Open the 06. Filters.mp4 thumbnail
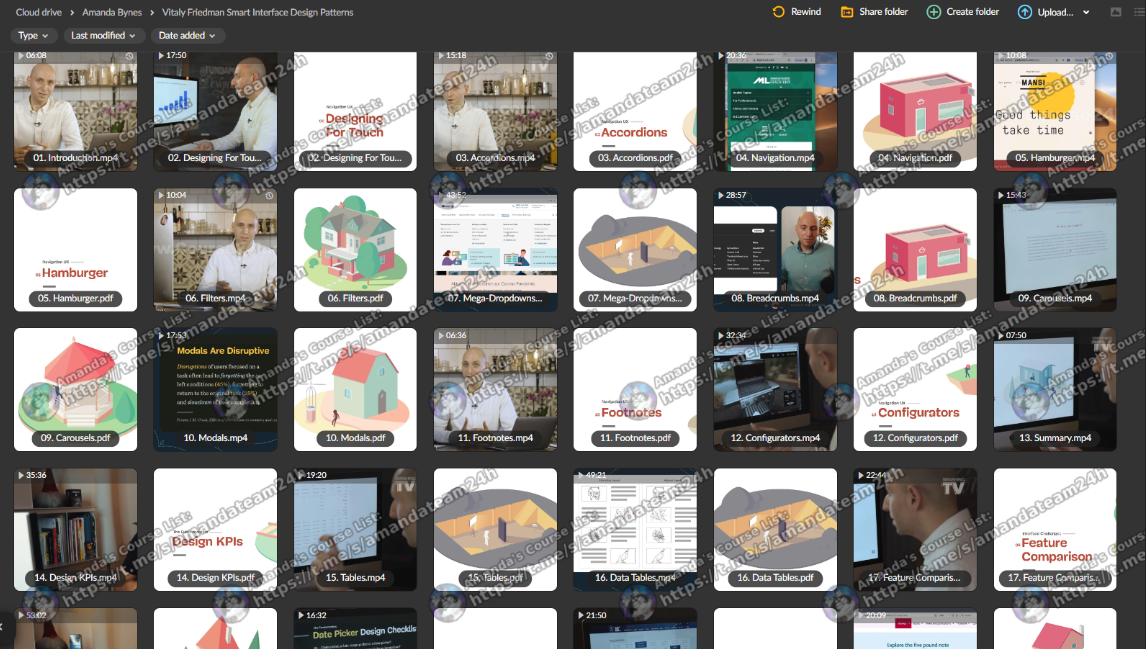The width and height of the screenshot is (1146, 649). click(215, 249)
